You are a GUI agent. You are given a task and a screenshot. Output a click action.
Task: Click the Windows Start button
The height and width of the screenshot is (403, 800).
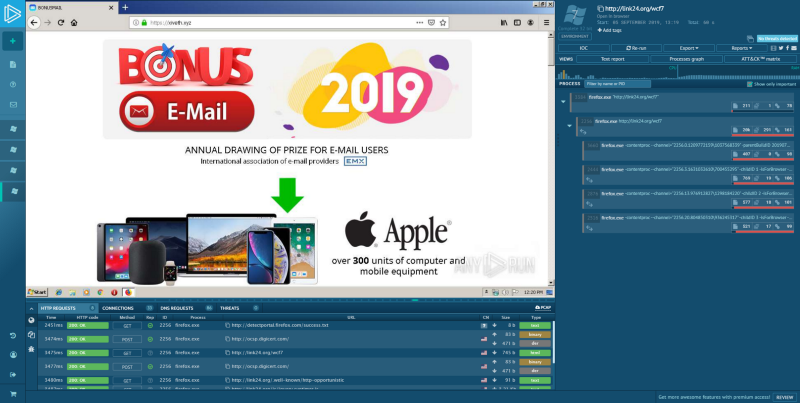37,292
